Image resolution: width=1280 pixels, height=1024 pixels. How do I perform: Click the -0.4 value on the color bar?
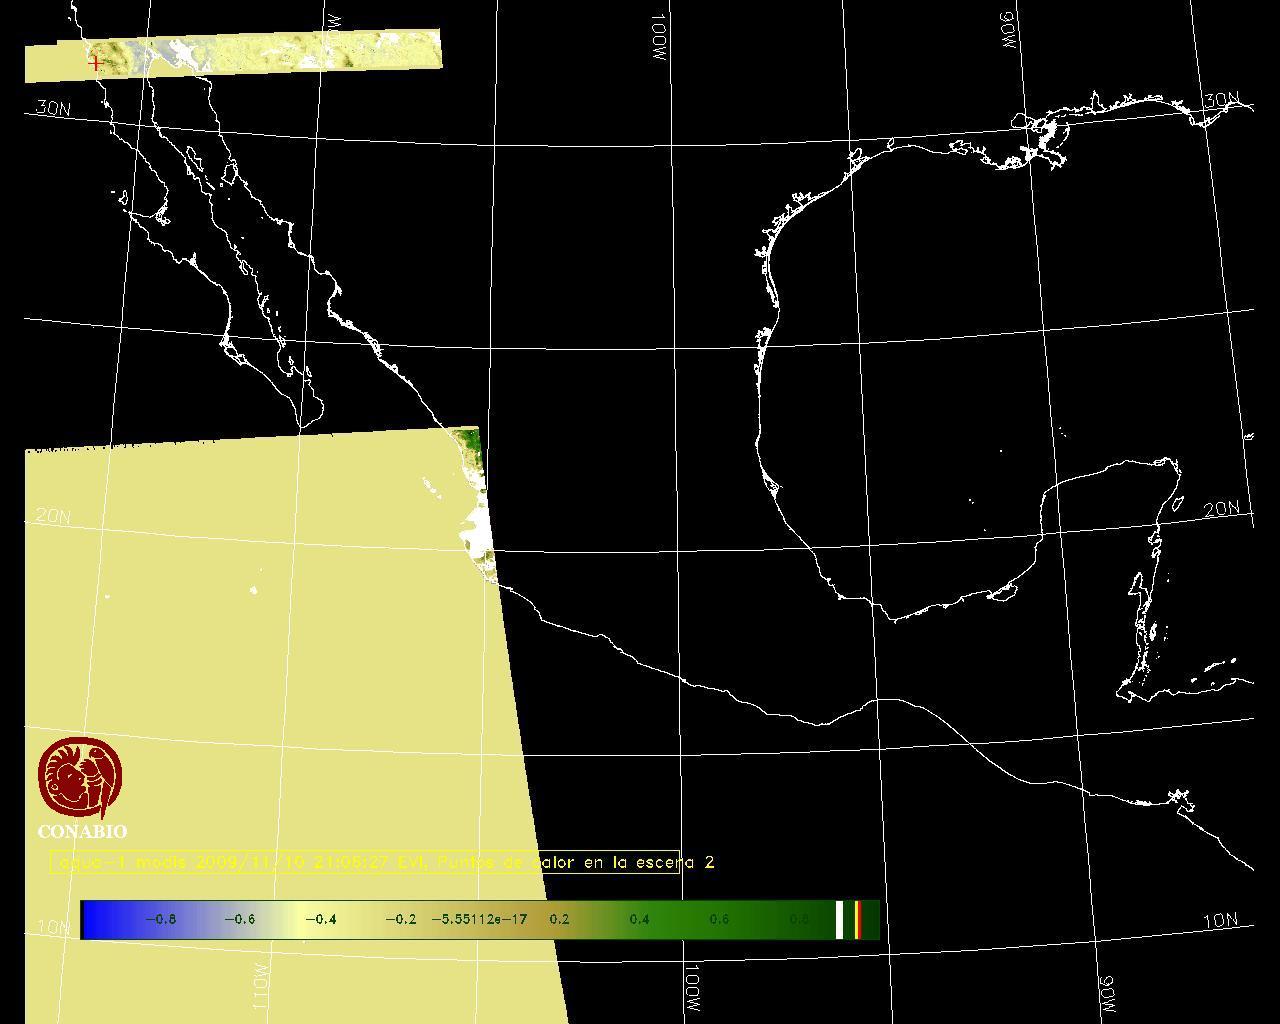click(x=320, y=919)
